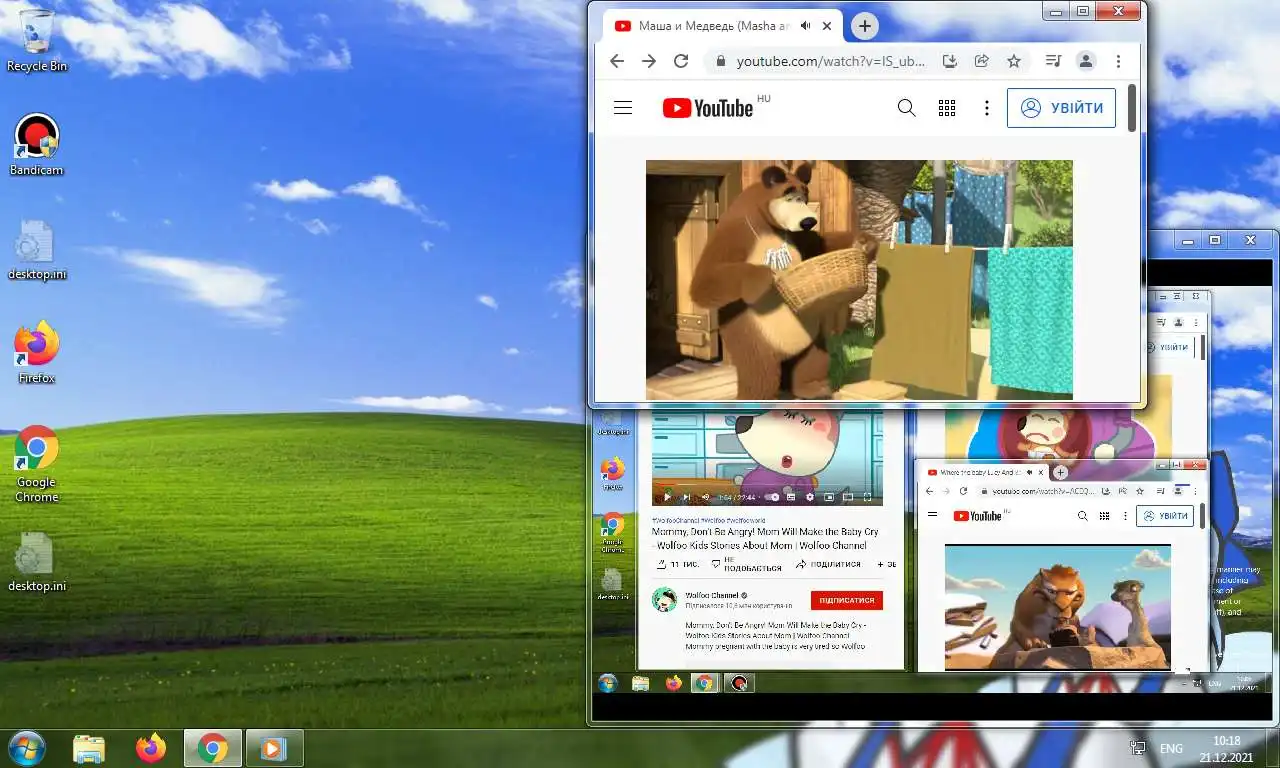Screen dimensions: 1280x768
Task: Click the small window's page scrollbar
Action: coord(1201,514)
